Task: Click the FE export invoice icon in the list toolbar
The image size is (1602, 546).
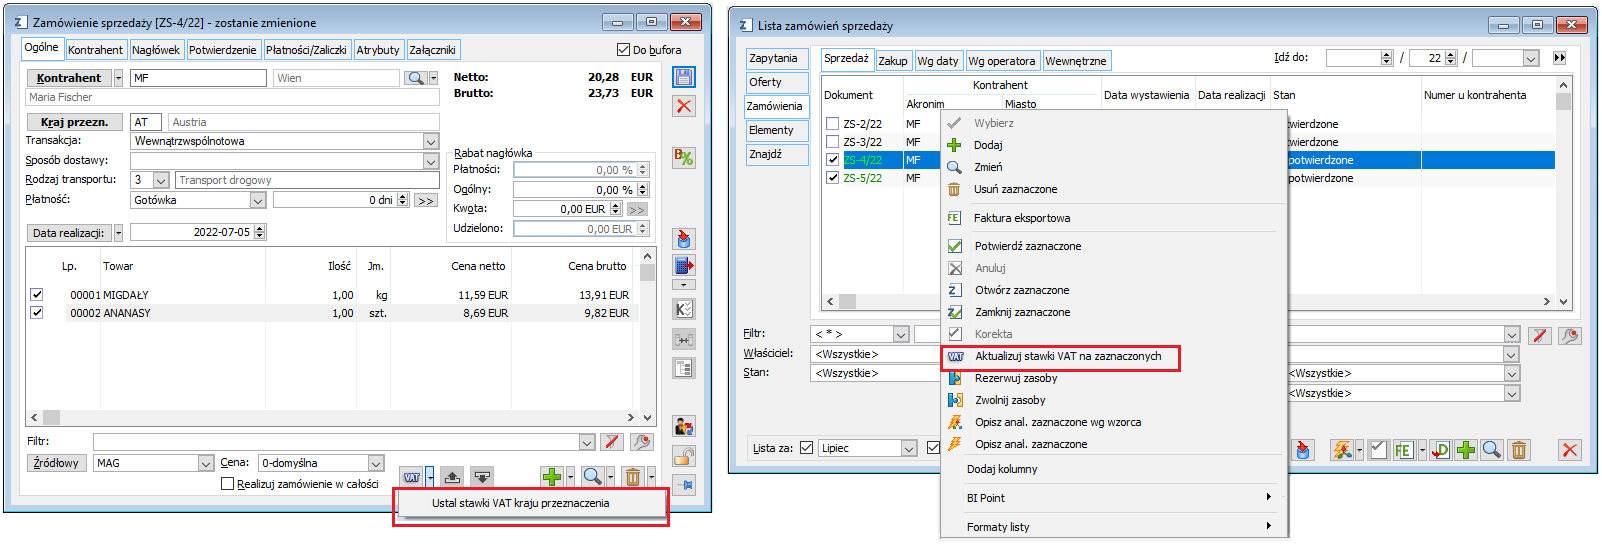Action: (x=1403, y=450)
